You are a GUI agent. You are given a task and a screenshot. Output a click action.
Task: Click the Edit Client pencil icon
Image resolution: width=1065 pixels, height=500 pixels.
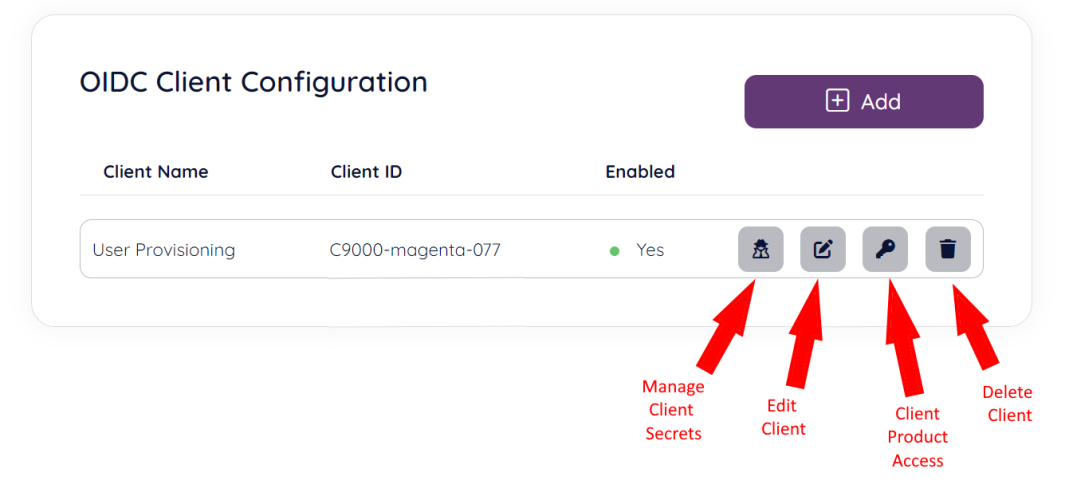coord(822,249)
